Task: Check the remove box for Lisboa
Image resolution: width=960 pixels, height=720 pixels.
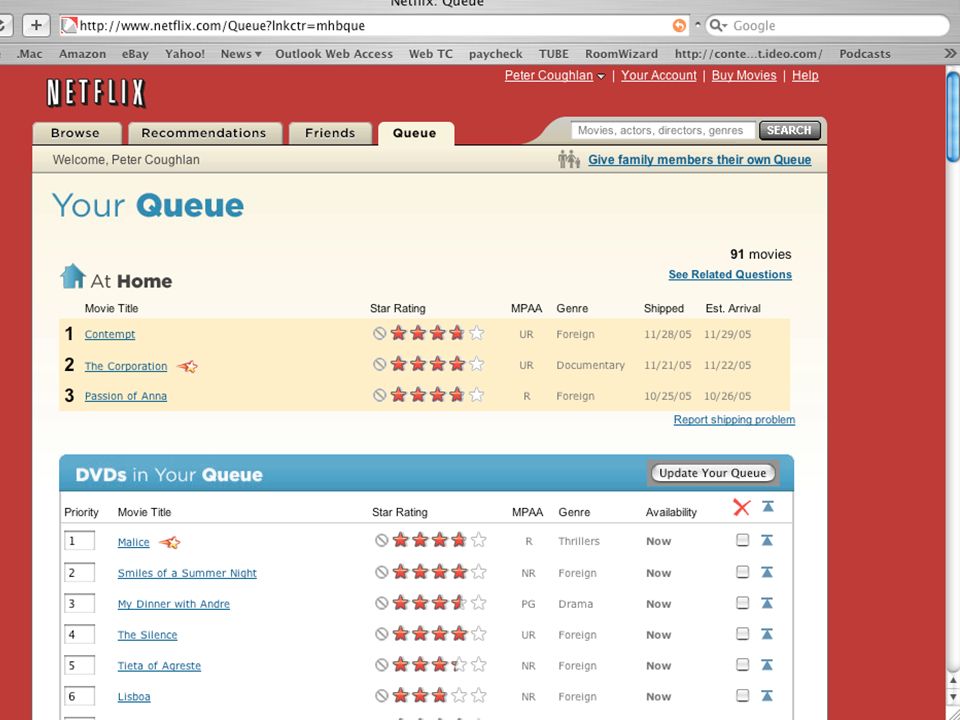Action: [x=743, y=696]
